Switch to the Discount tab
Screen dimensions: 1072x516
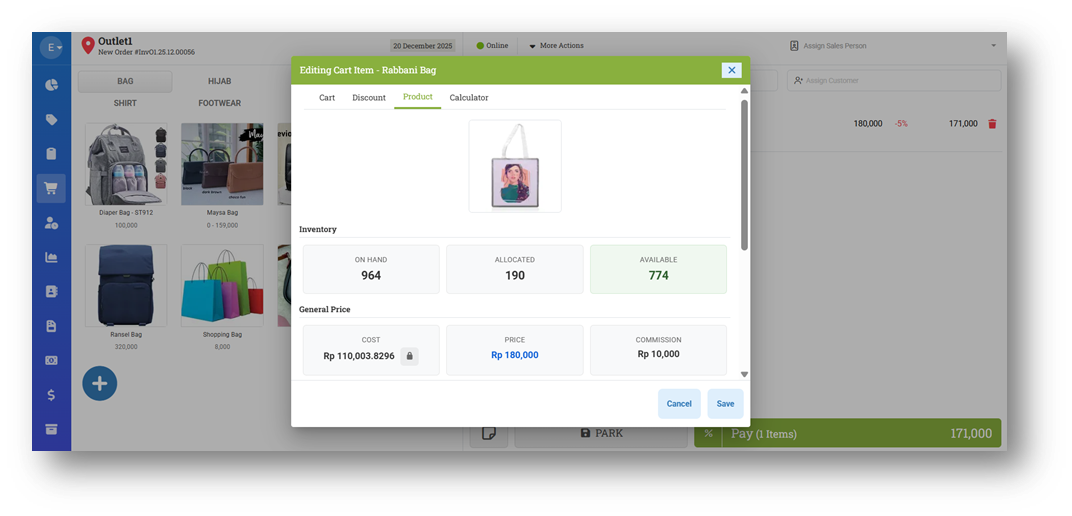[369, 98]
